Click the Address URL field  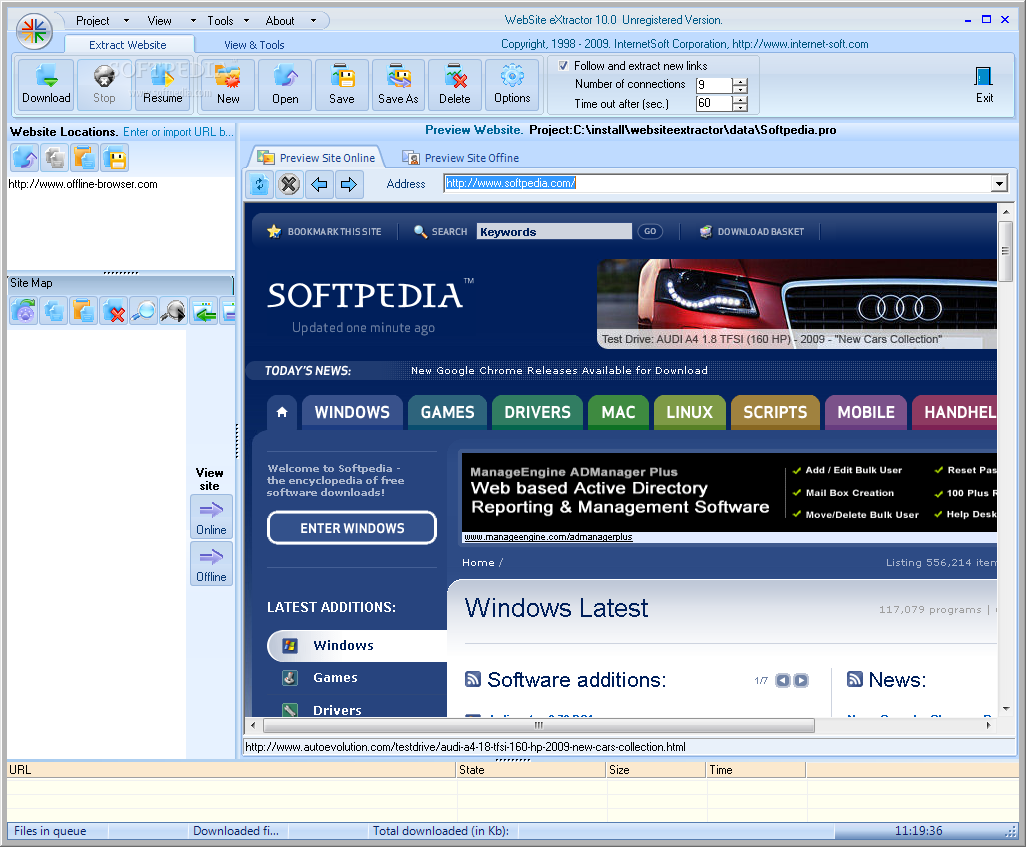[x=717, y=183]
